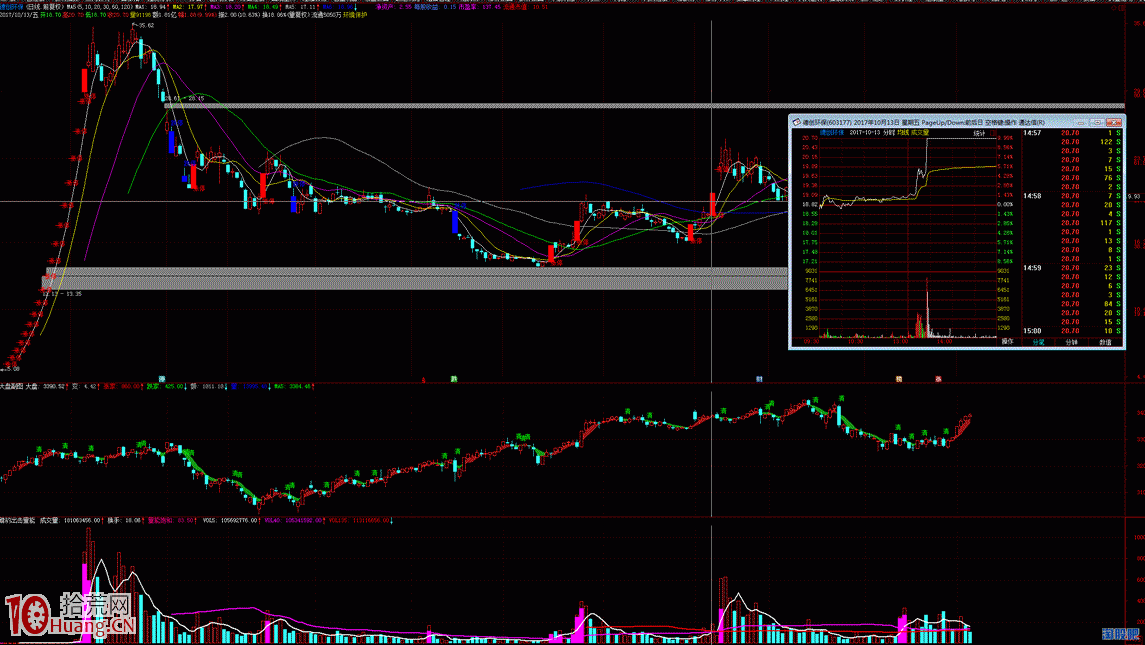Click the lower gray support zone band
The width and height of the screenshot is (1145, 645).
(416, 278)
